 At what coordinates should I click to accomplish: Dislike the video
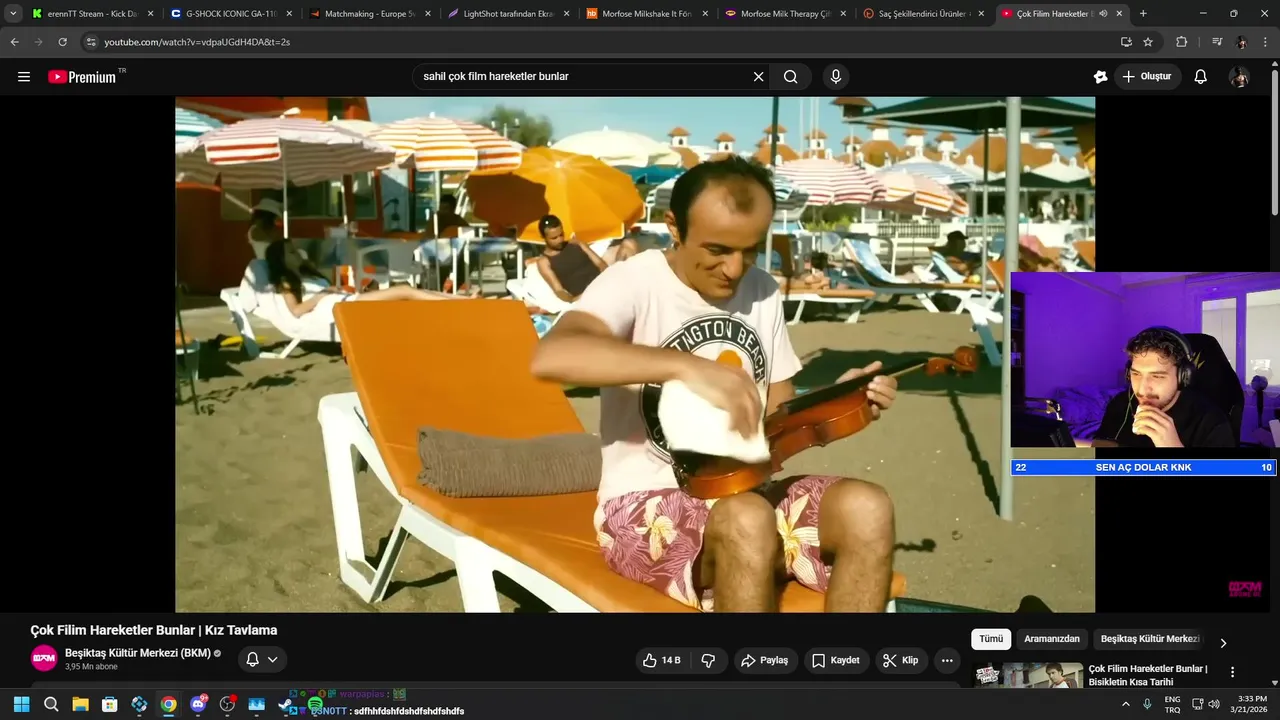(x=708, y=660)
